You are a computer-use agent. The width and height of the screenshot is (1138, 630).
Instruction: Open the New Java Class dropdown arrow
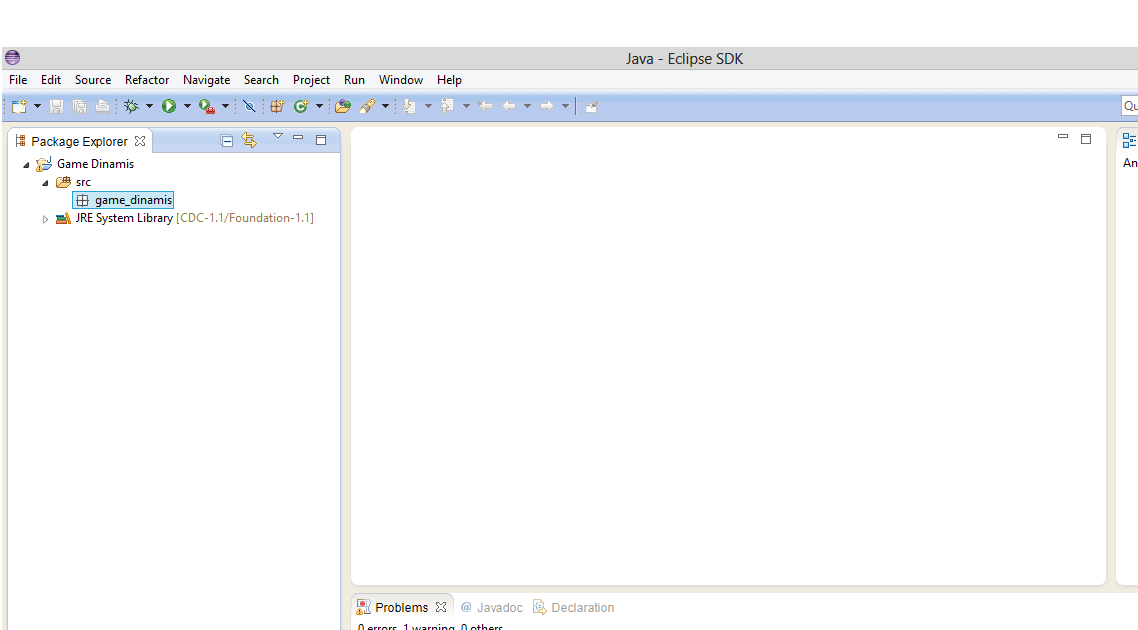(319, 107)
